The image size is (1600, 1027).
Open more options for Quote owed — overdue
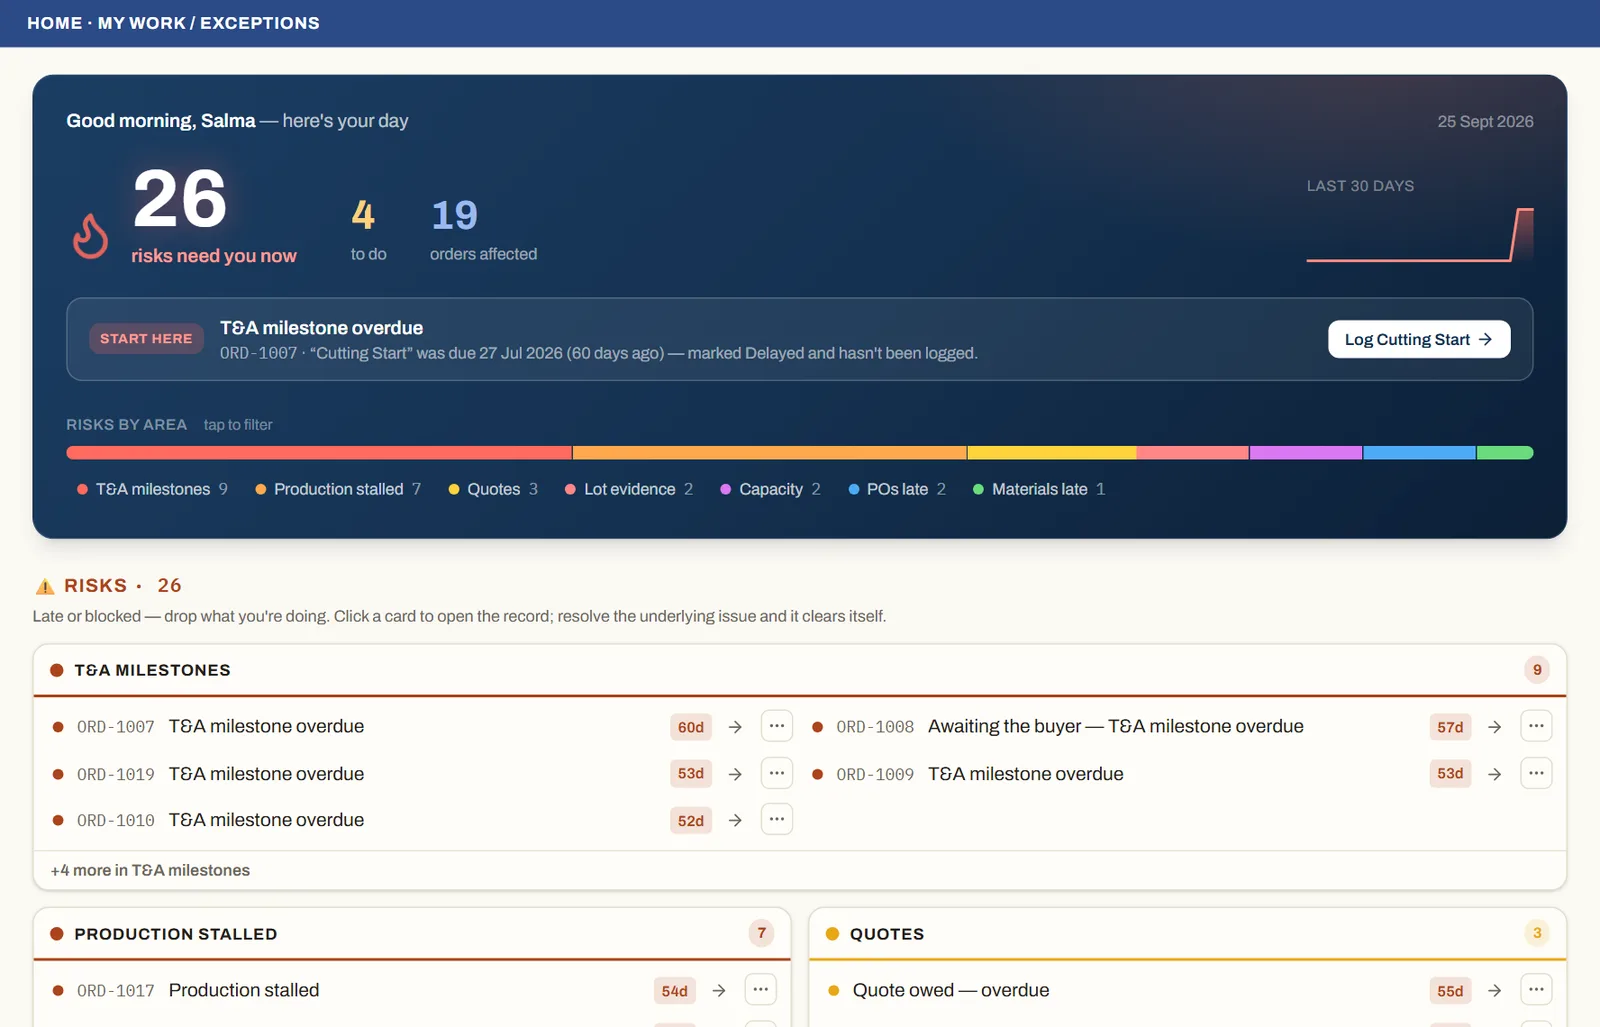coord(1536,990)
